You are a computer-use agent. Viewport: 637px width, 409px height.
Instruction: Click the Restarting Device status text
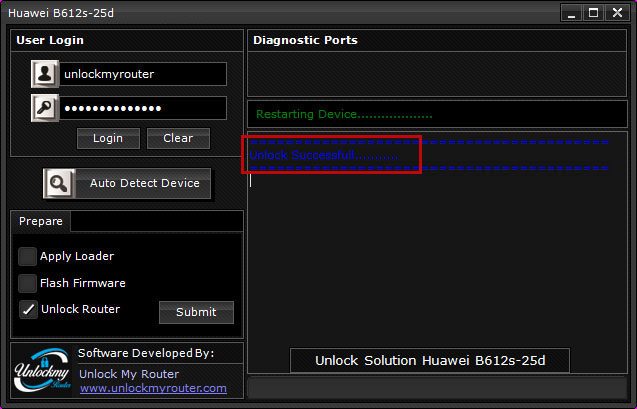tap(344, 114)
